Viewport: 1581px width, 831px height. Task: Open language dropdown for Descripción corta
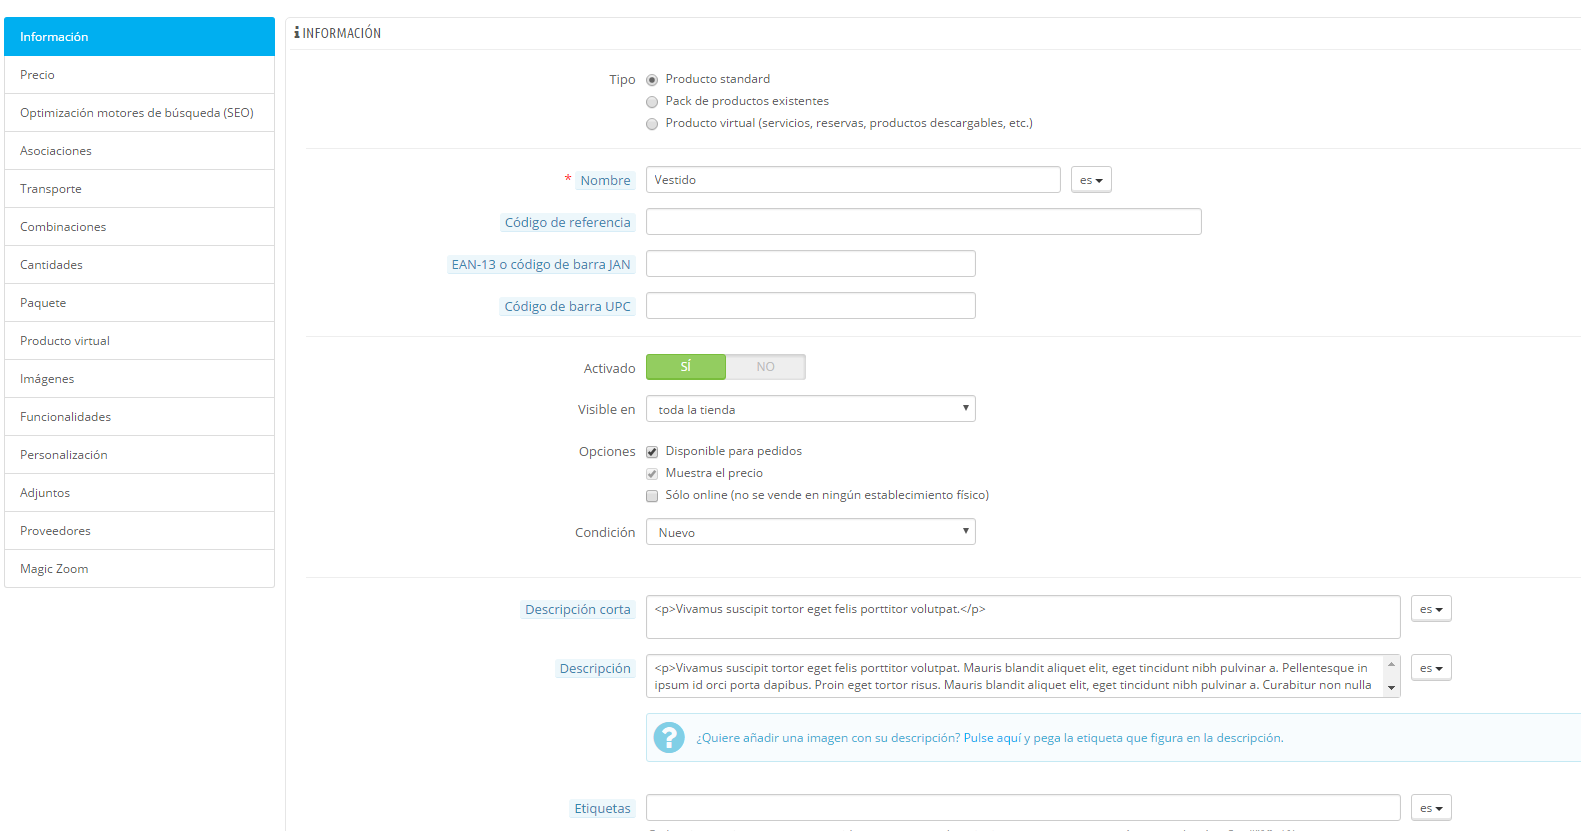click(1431, 609)
